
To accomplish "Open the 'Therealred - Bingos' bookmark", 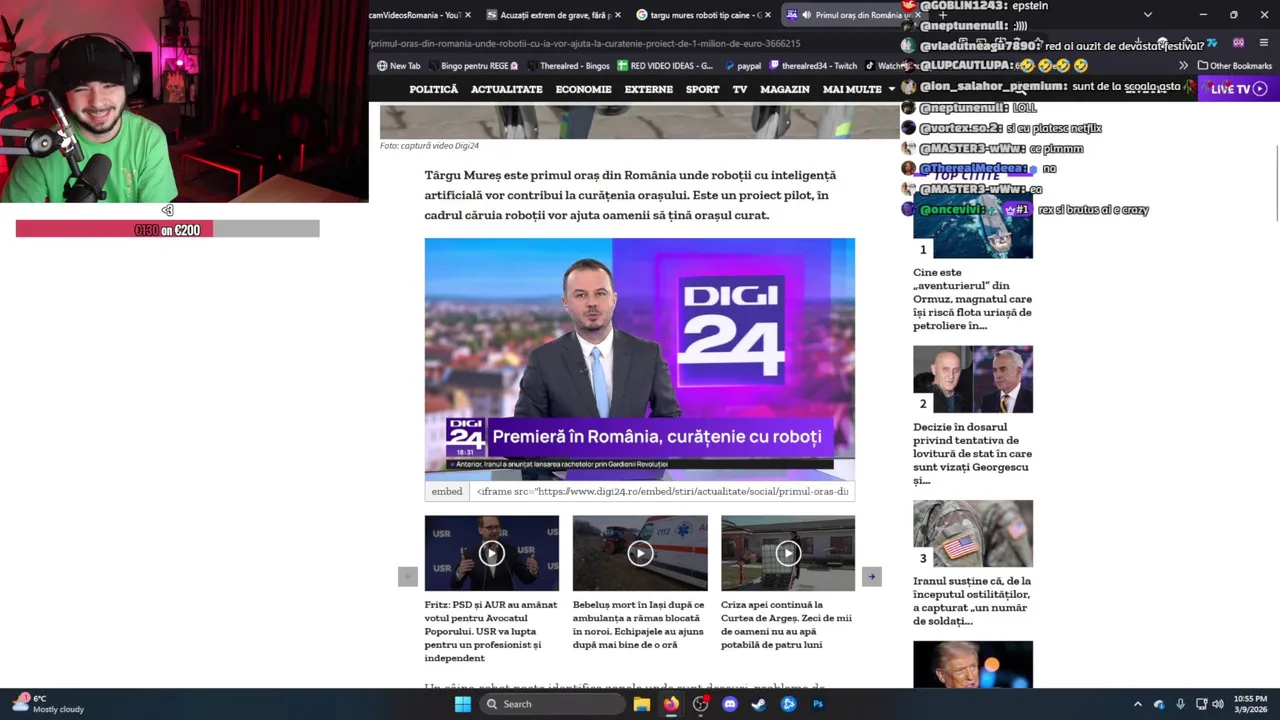I will [568, 66].
